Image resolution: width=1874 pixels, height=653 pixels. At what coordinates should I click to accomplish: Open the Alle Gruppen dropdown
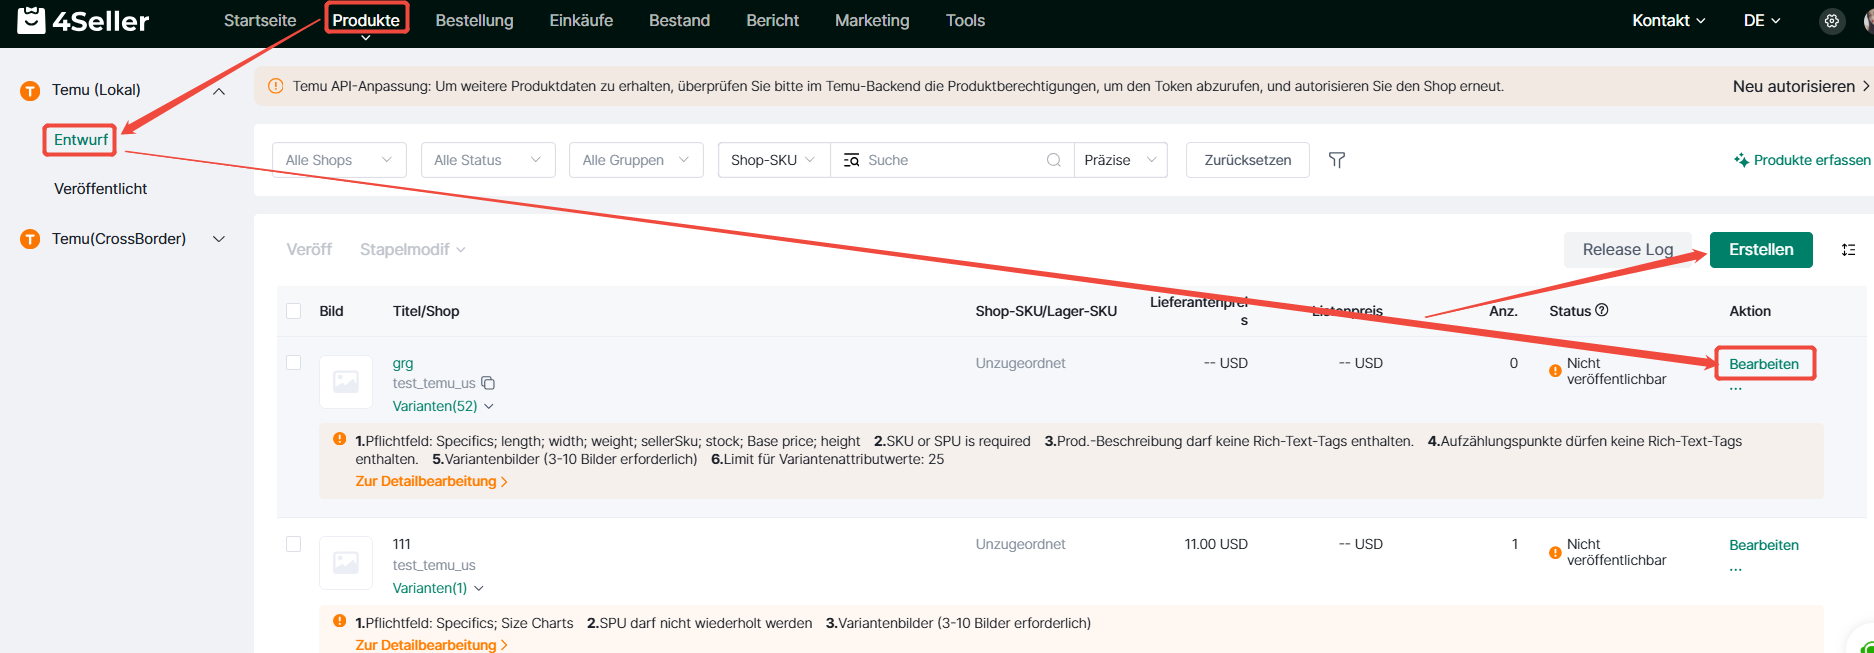(x=636, y=160)
